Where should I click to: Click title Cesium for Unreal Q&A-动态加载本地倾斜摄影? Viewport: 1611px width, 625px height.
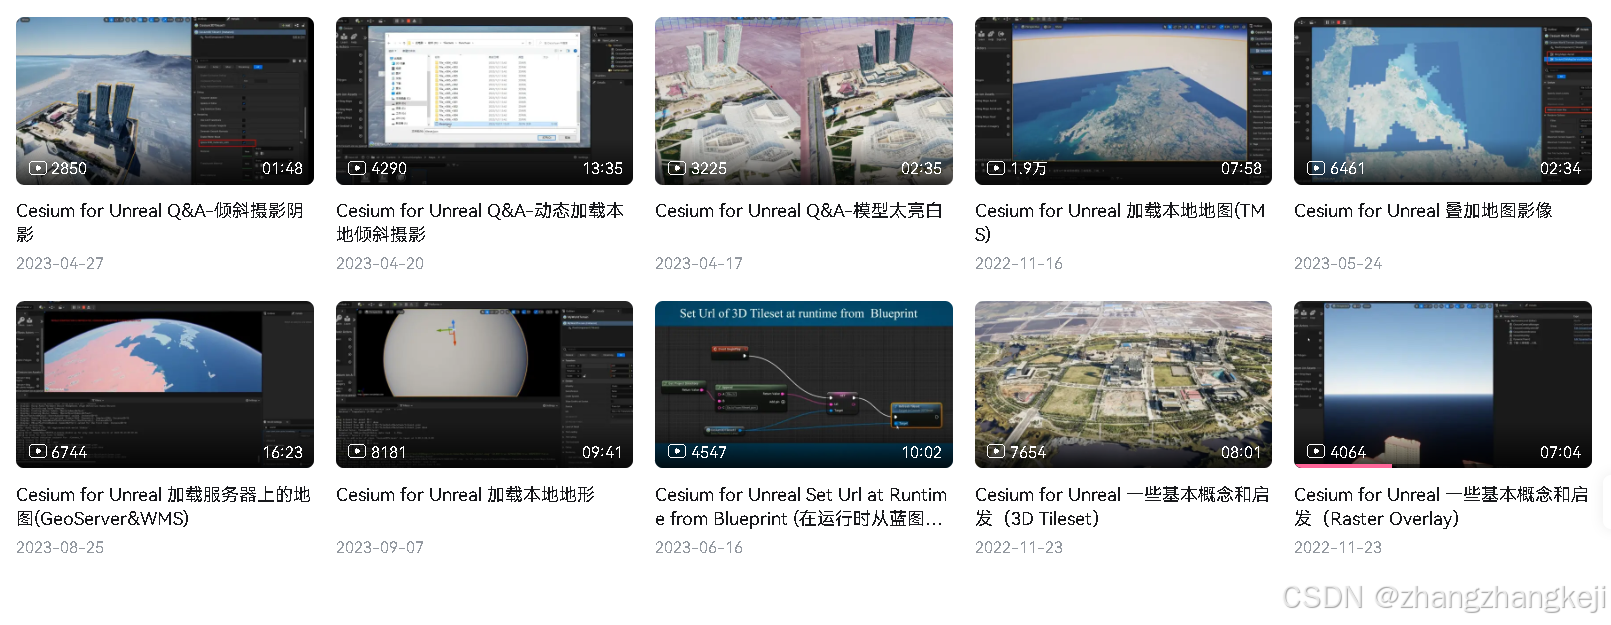tap(480, 222)
